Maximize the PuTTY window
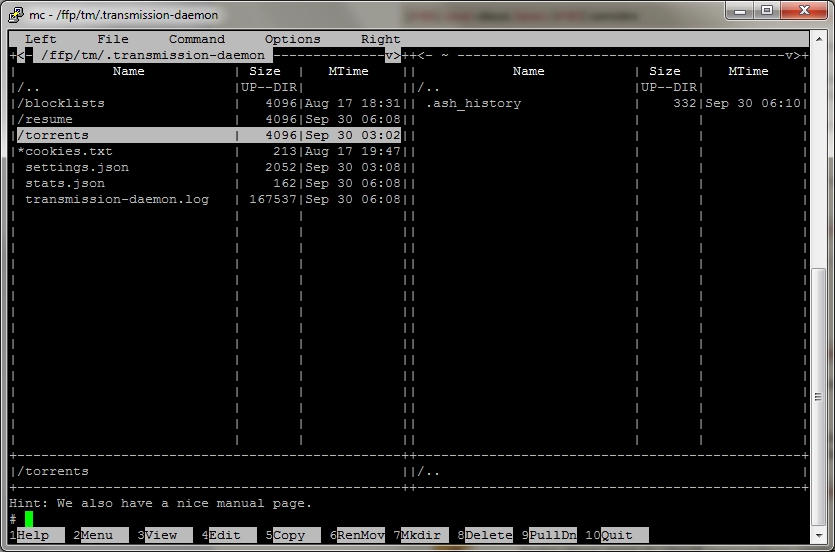The image size is (835, 552). (x=767, y=11)
